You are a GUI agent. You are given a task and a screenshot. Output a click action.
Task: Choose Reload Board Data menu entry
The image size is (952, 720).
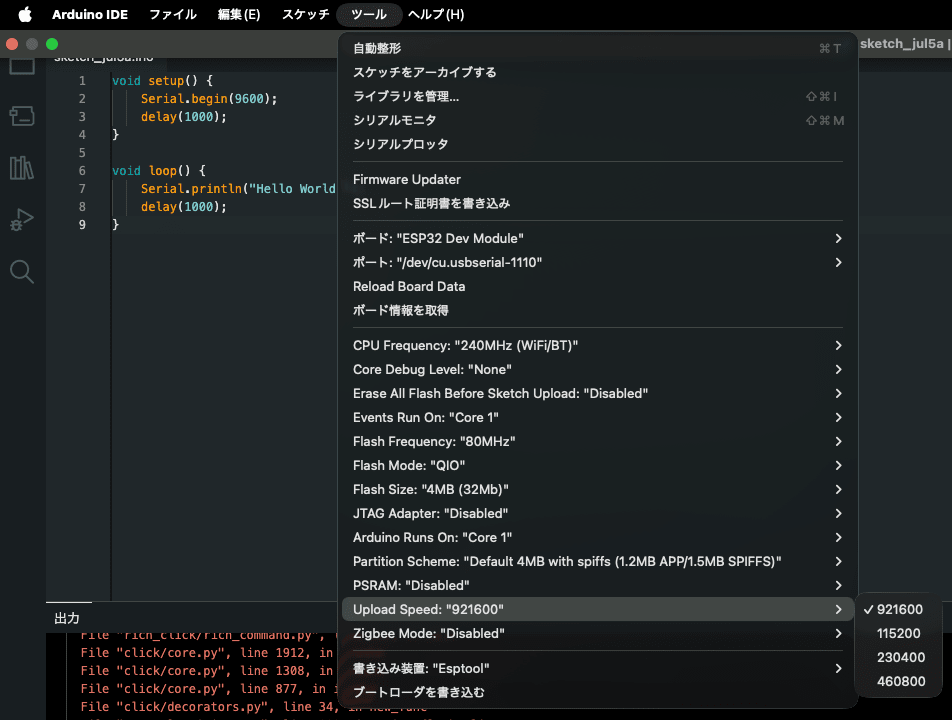coord(598,287)
